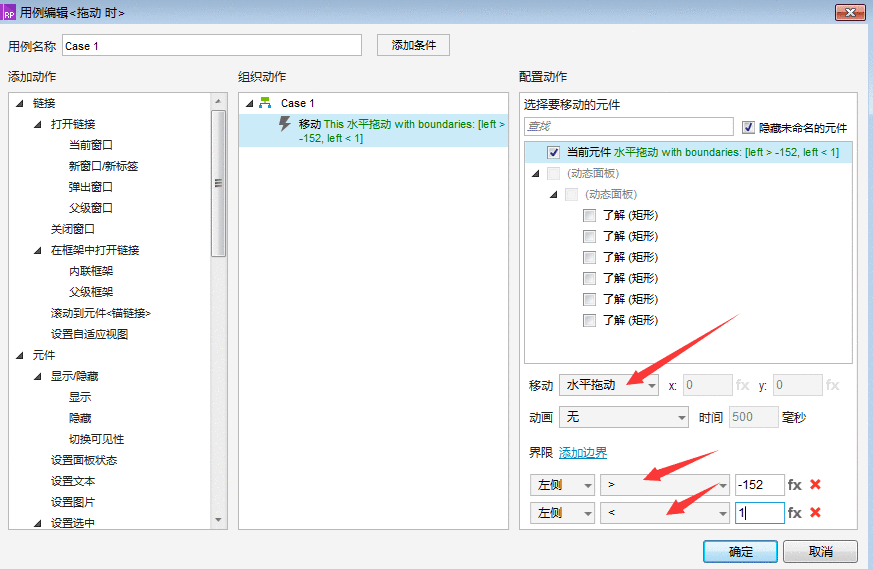
Task: Collapse Case 1 in 组织动作 panel
Action: click(249, 104)
